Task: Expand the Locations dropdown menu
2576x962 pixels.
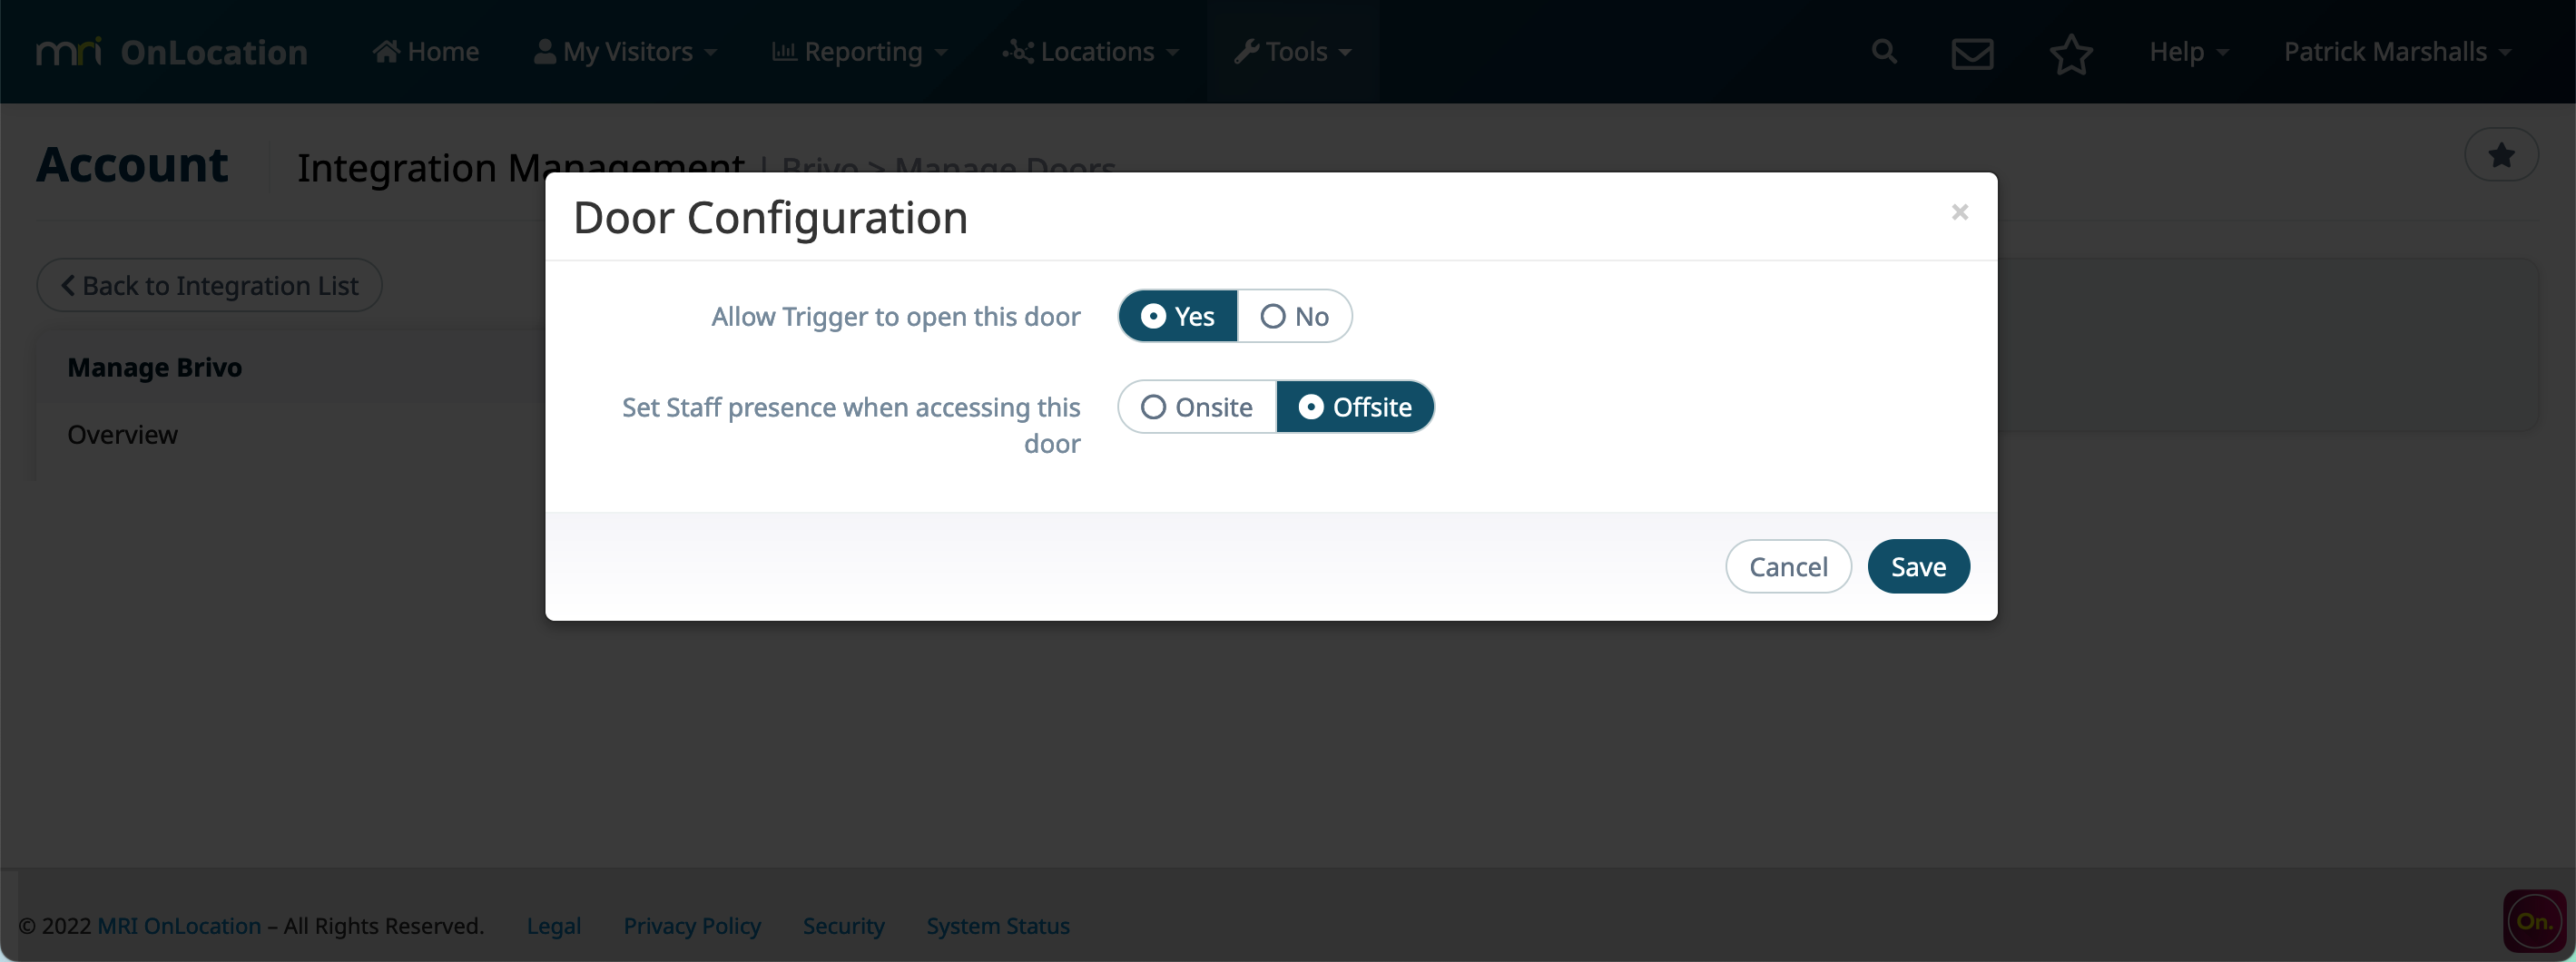Action: [x=1091, y=52]
